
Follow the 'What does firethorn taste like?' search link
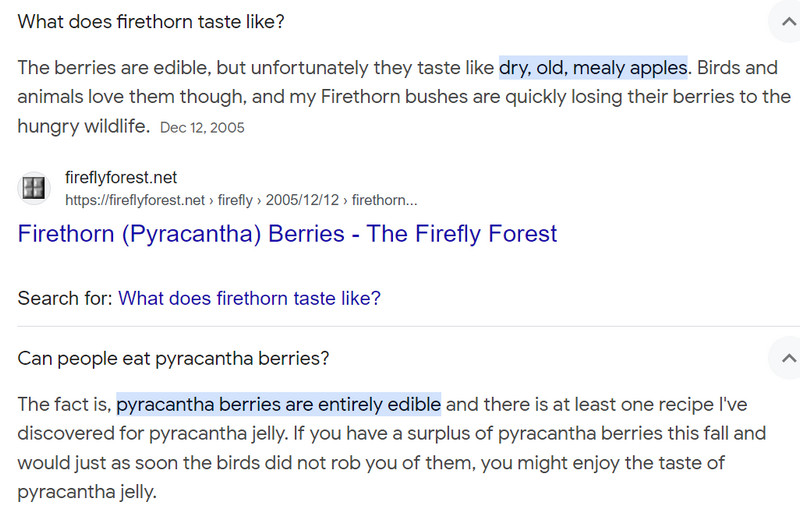[x=249, y=298]
